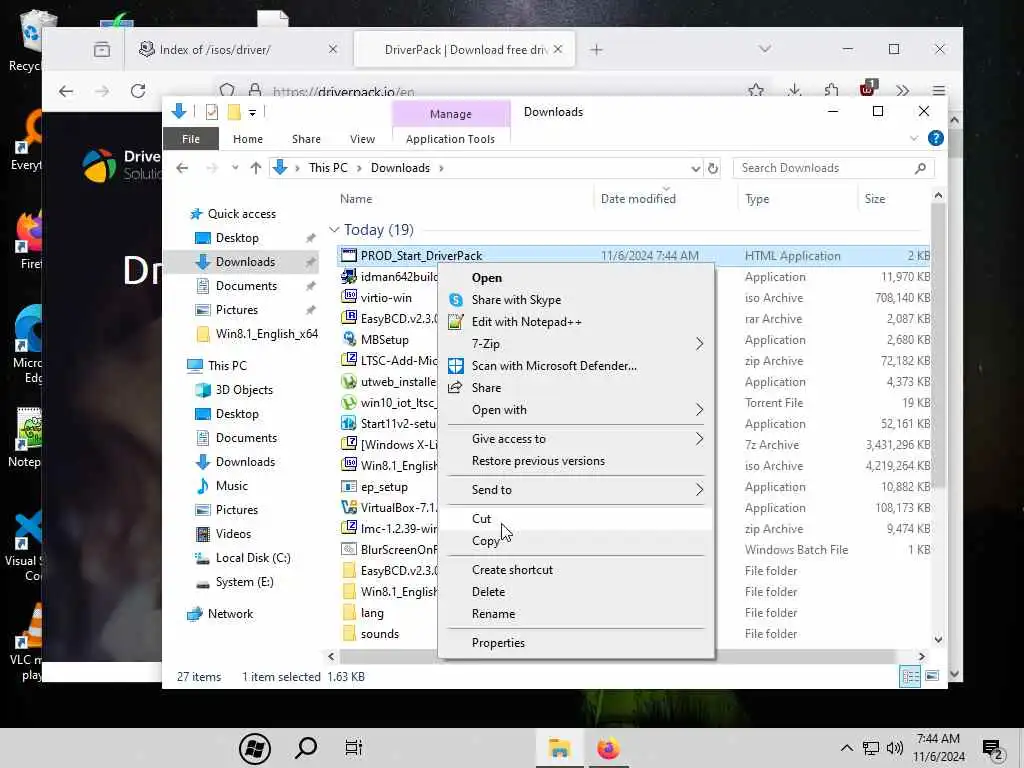List all Firefox tabs dropdown

coord(765,49)
